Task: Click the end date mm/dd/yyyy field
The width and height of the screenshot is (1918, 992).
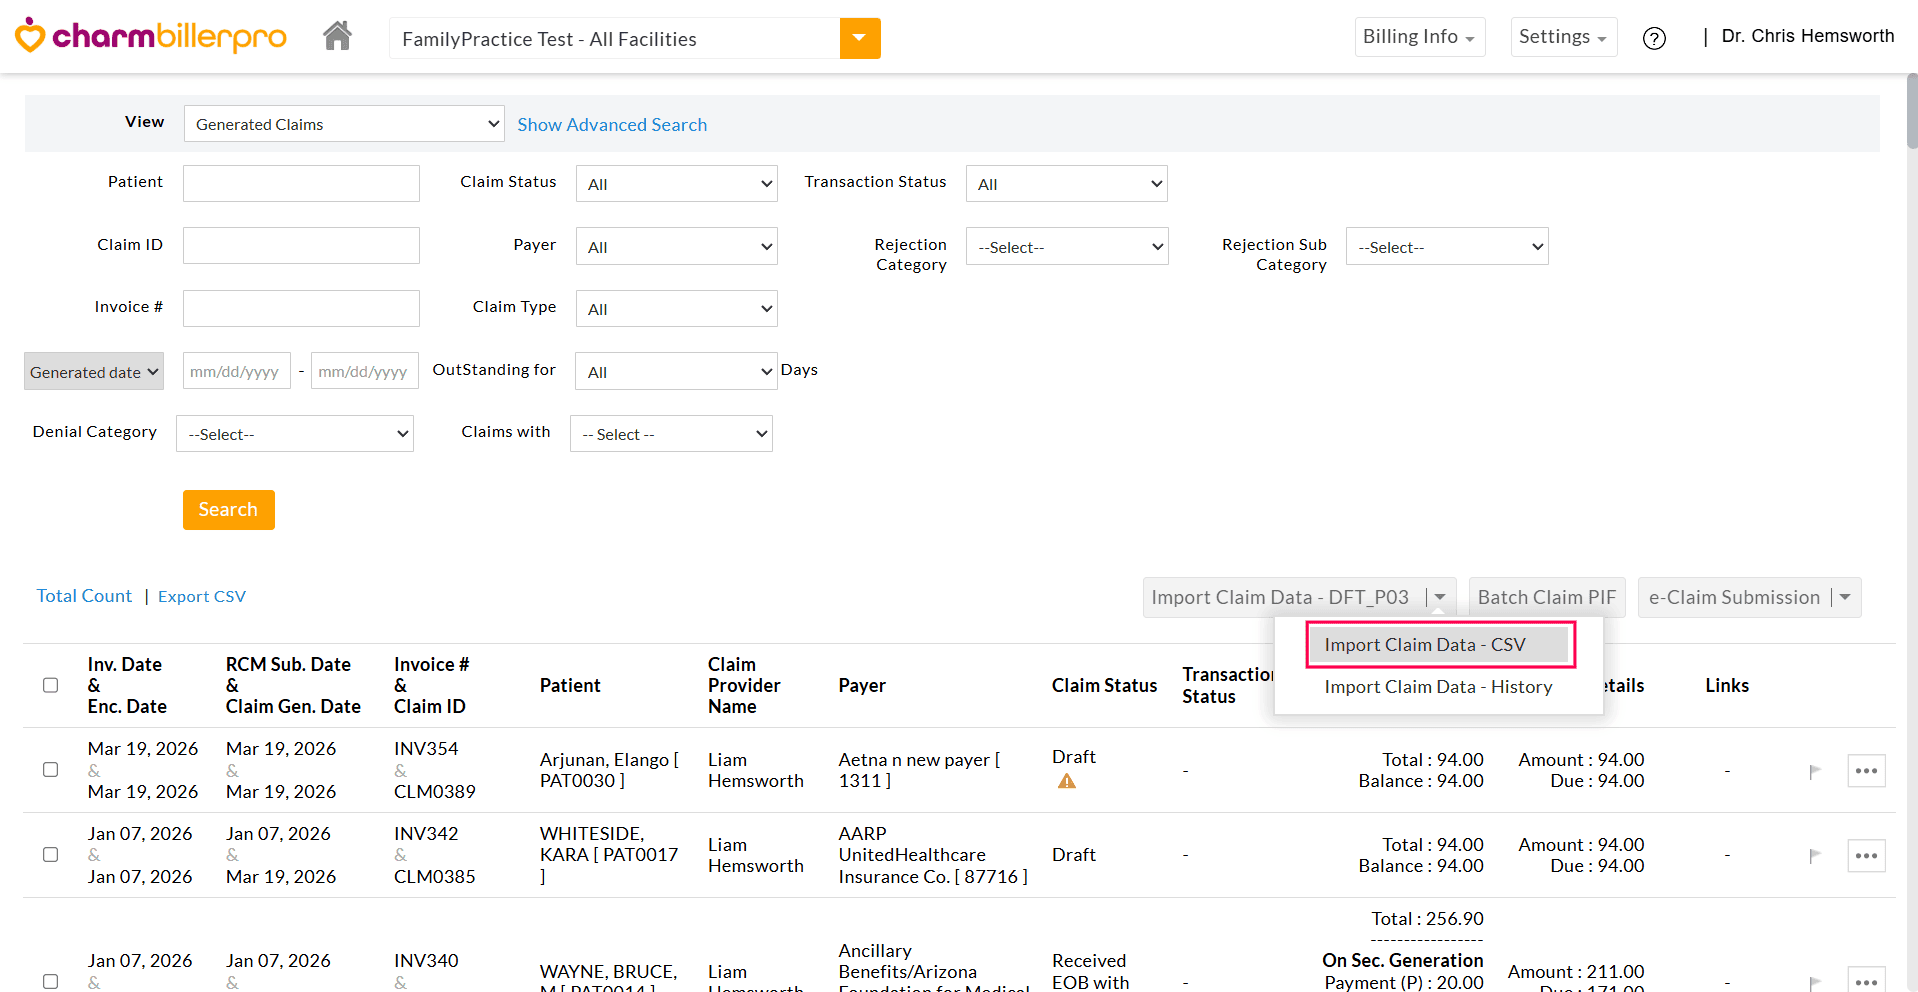Action: click(x=365, y=371)
